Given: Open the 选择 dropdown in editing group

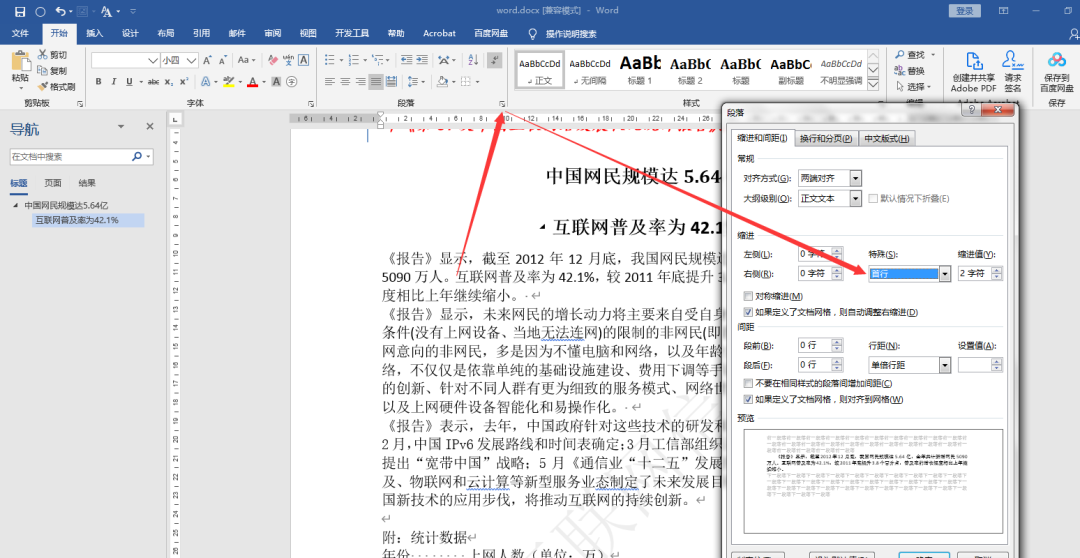Looking at the screenshot, I should pos(913,87).
